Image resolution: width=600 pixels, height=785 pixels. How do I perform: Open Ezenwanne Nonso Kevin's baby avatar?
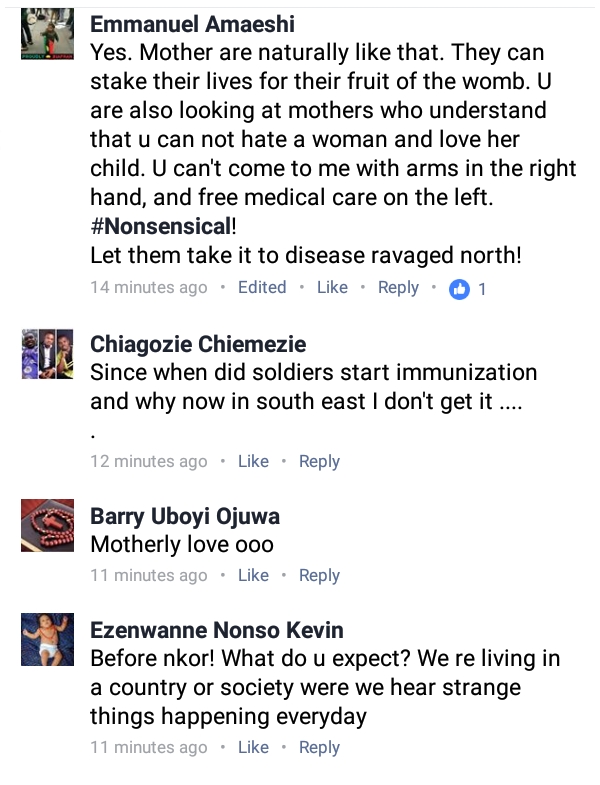tap(48, 639)
